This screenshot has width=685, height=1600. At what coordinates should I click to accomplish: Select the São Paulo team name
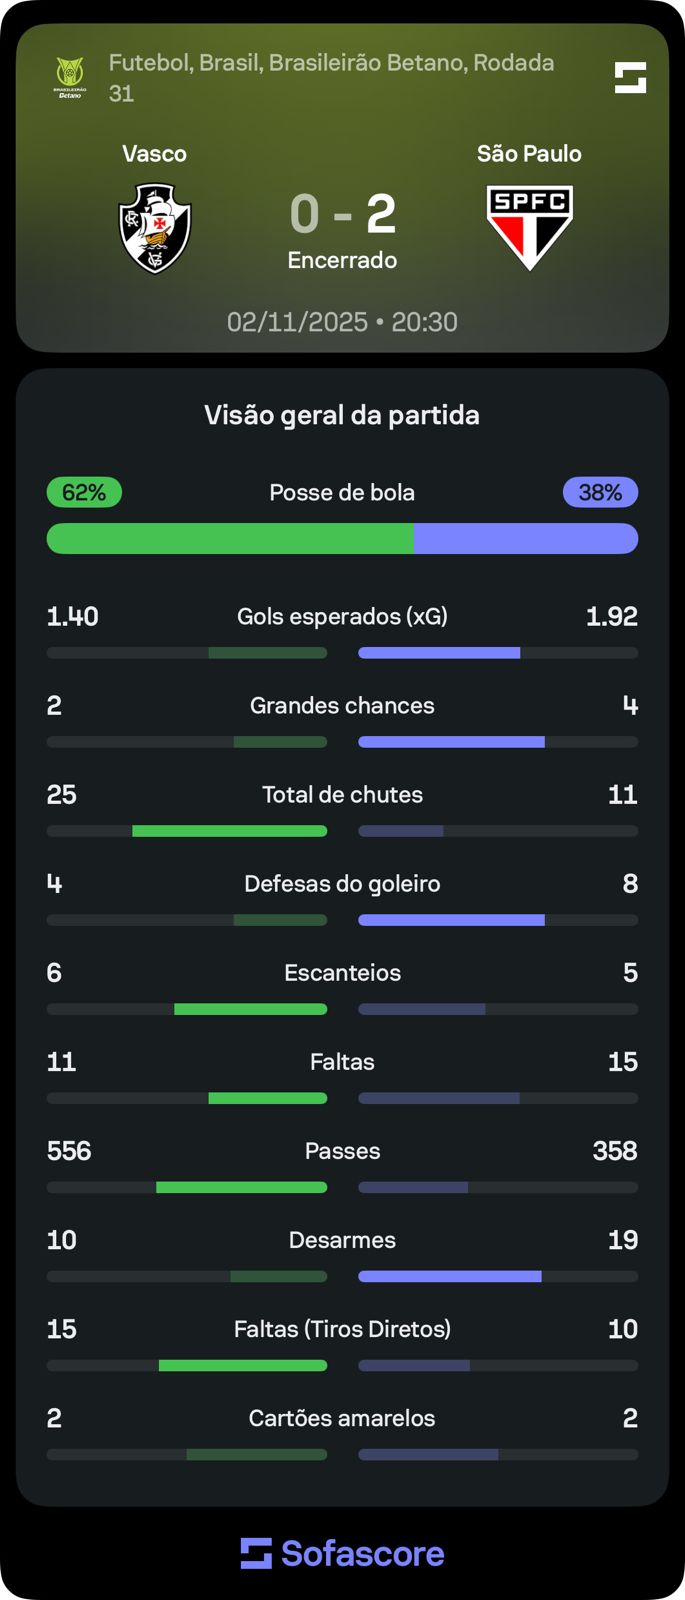tap(529, 154)
